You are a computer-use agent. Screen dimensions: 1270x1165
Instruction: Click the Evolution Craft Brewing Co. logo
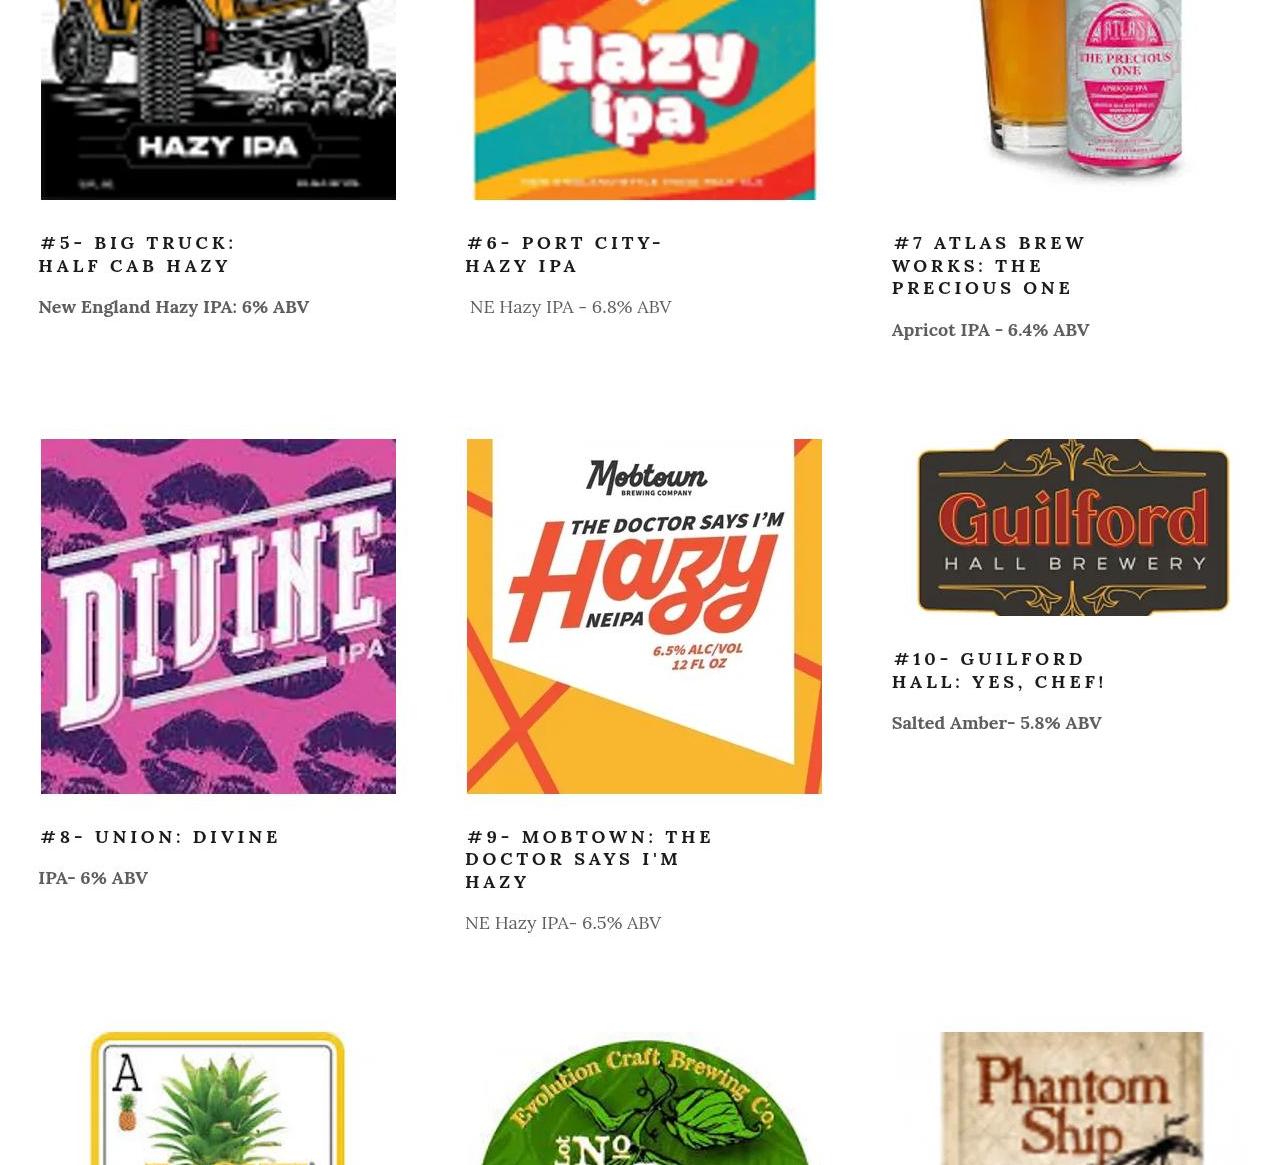(x=644, y=1098)
